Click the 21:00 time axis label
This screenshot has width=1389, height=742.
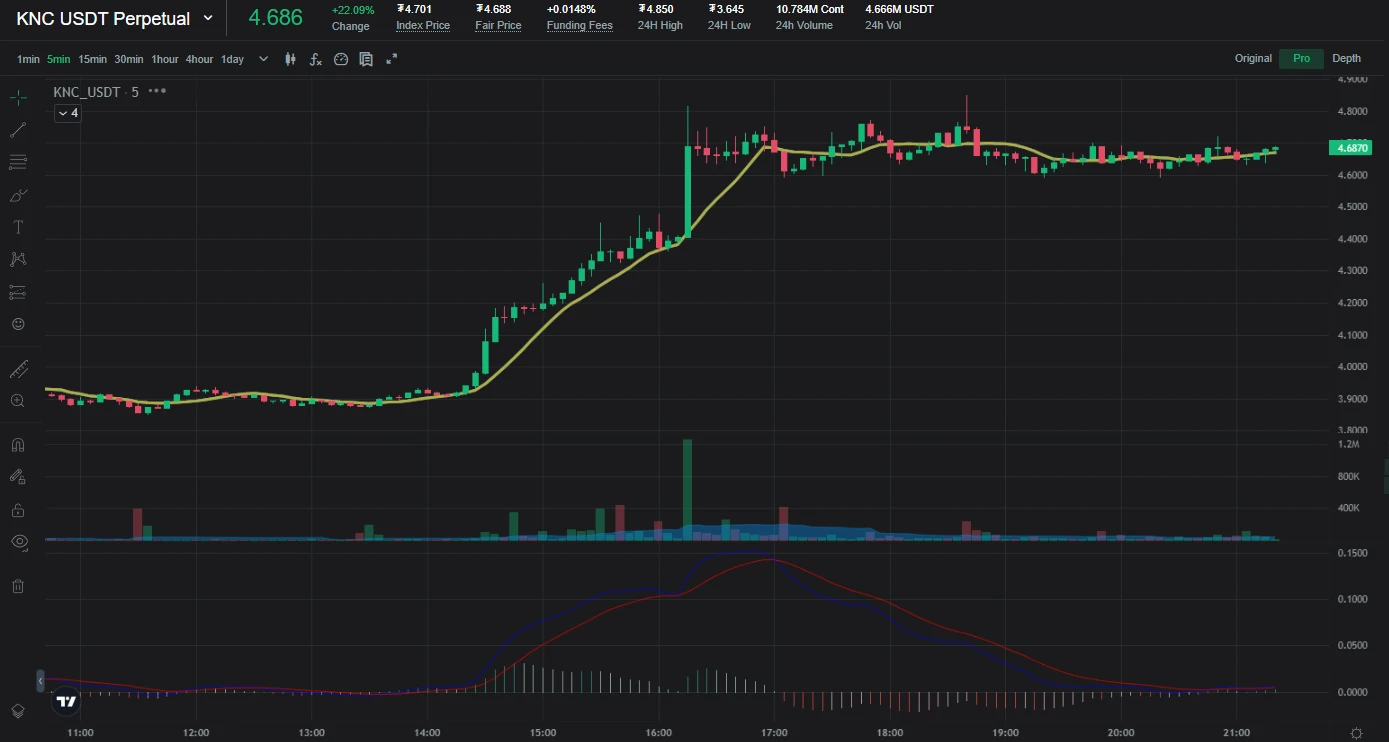pyautogui.click(x=1237, y=732)
